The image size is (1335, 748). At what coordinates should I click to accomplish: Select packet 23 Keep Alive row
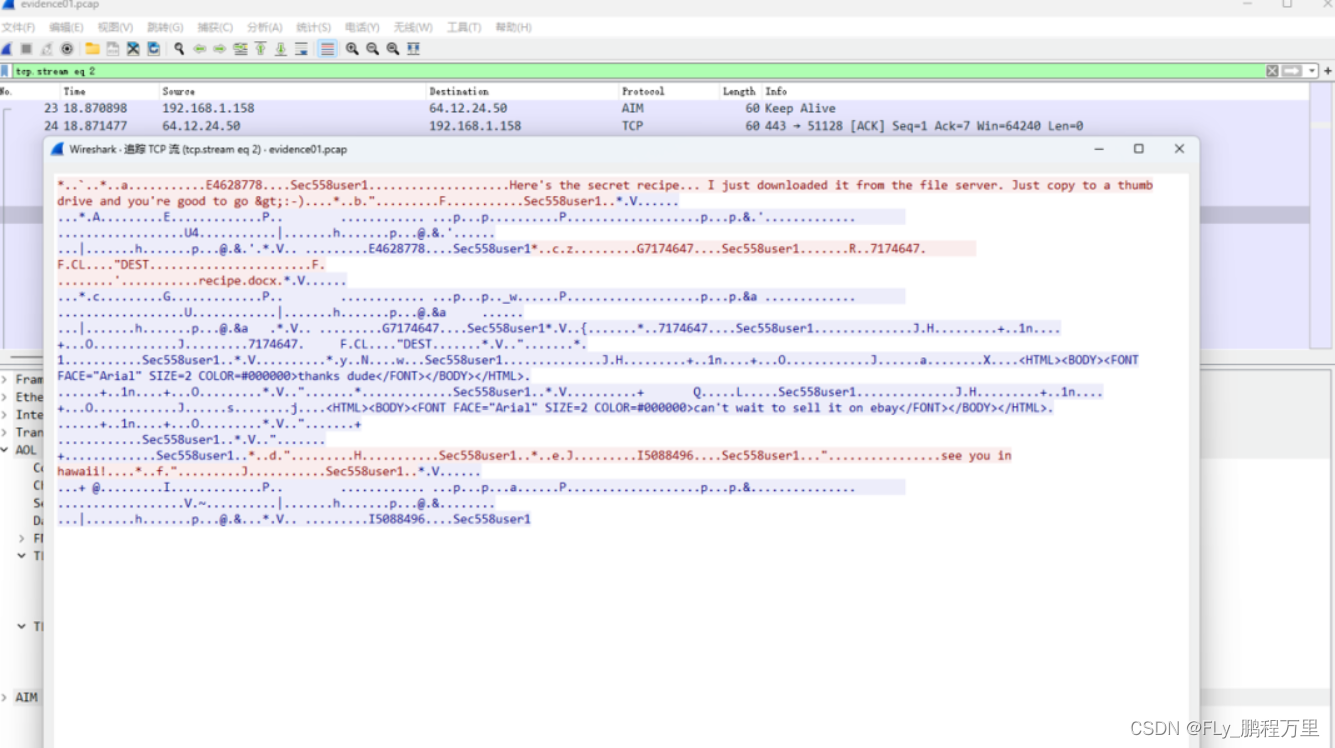pyautogui.click(x=654, y=108)
